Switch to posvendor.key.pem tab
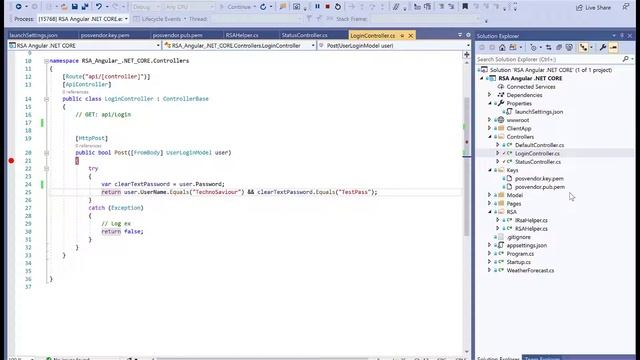 (105, 36)
